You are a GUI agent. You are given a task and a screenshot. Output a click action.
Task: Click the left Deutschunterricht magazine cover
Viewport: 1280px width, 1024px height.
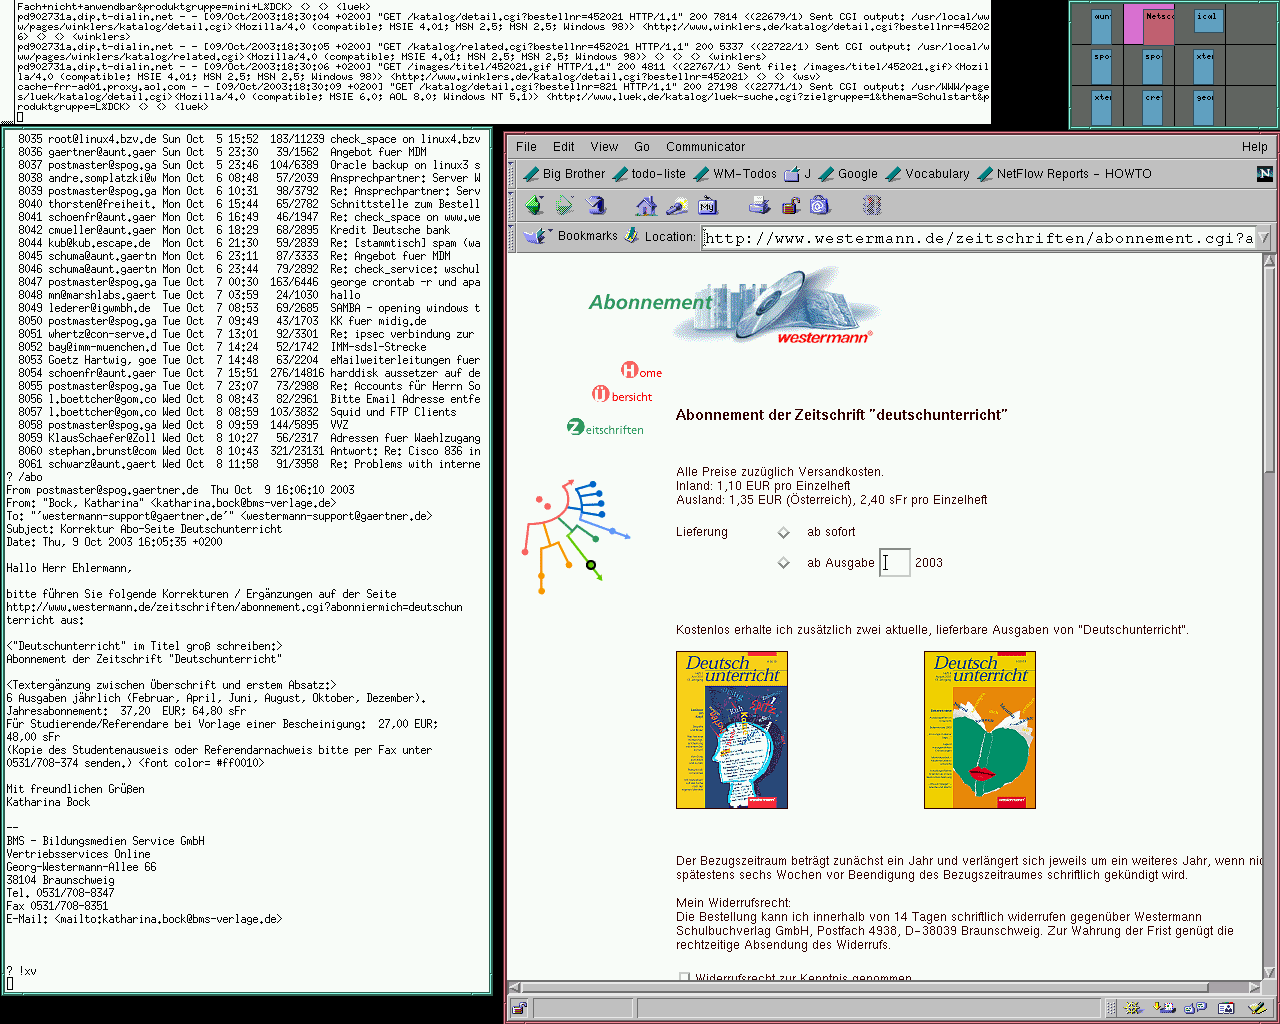[732, 730]
